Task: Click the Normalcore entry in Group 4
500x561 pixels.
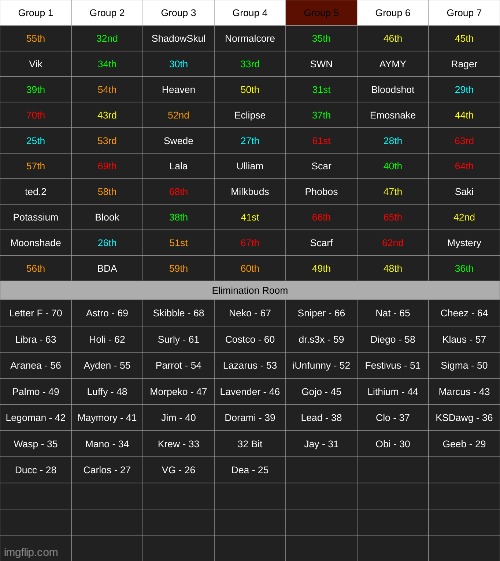Action: point(250,38)
